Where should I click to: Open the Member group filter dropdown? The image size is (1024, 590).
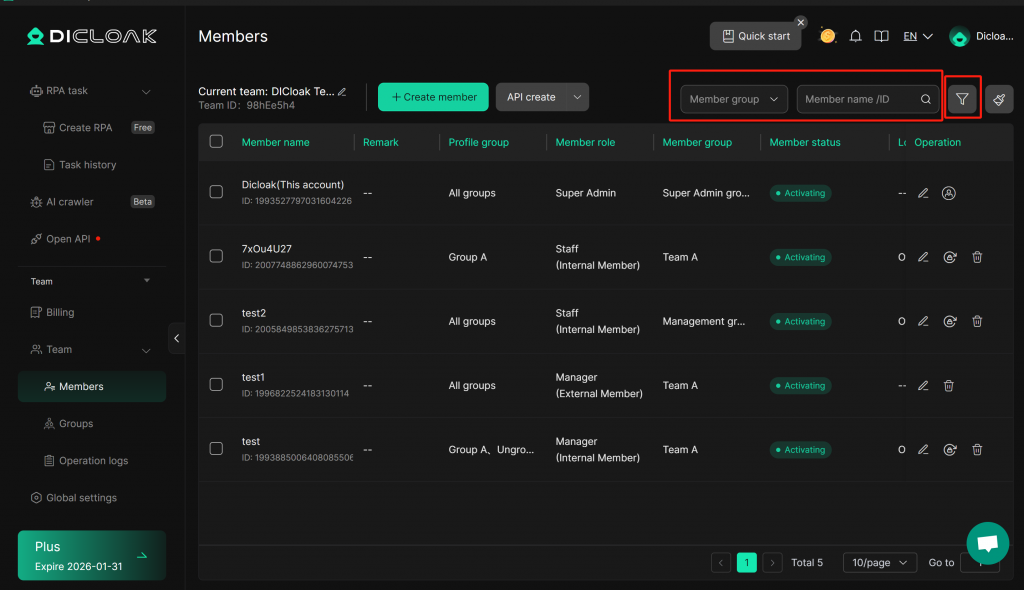[x=733, y=99]
